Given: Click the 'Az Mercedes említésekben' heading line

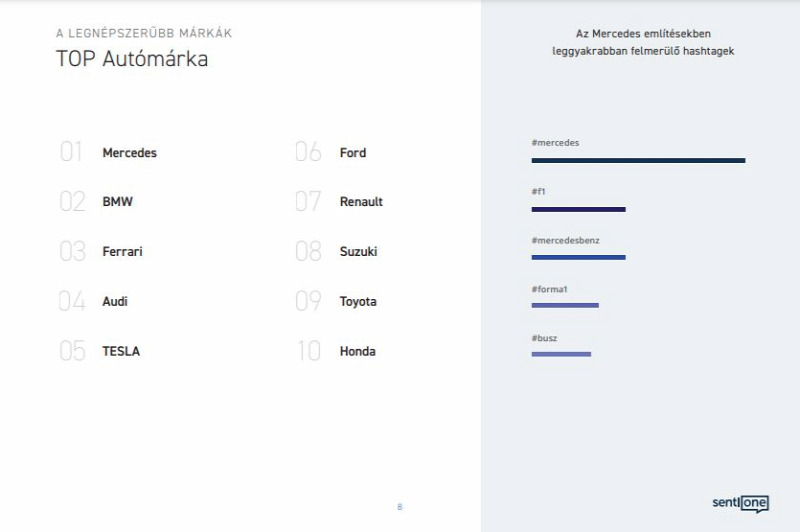Looking at the screenshot, I should (643, 34).
